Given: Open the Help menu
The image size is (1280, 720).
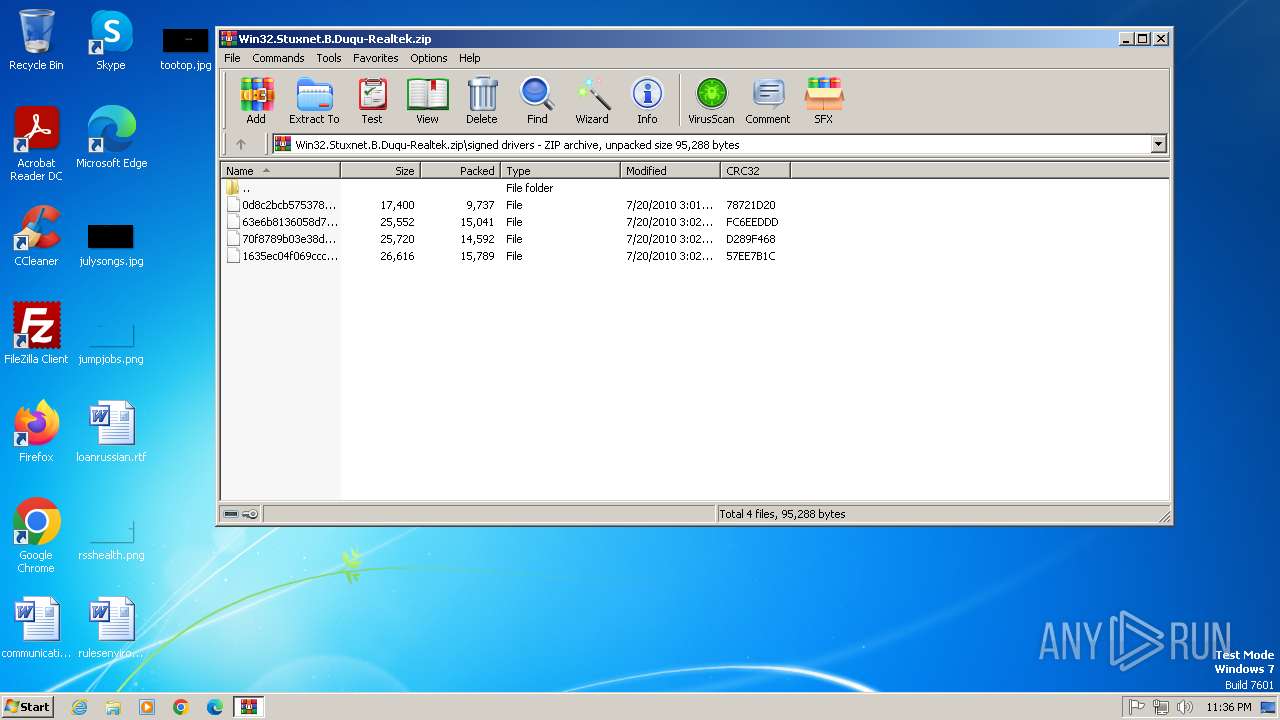Looking at the screenshot, I should 470,58.
